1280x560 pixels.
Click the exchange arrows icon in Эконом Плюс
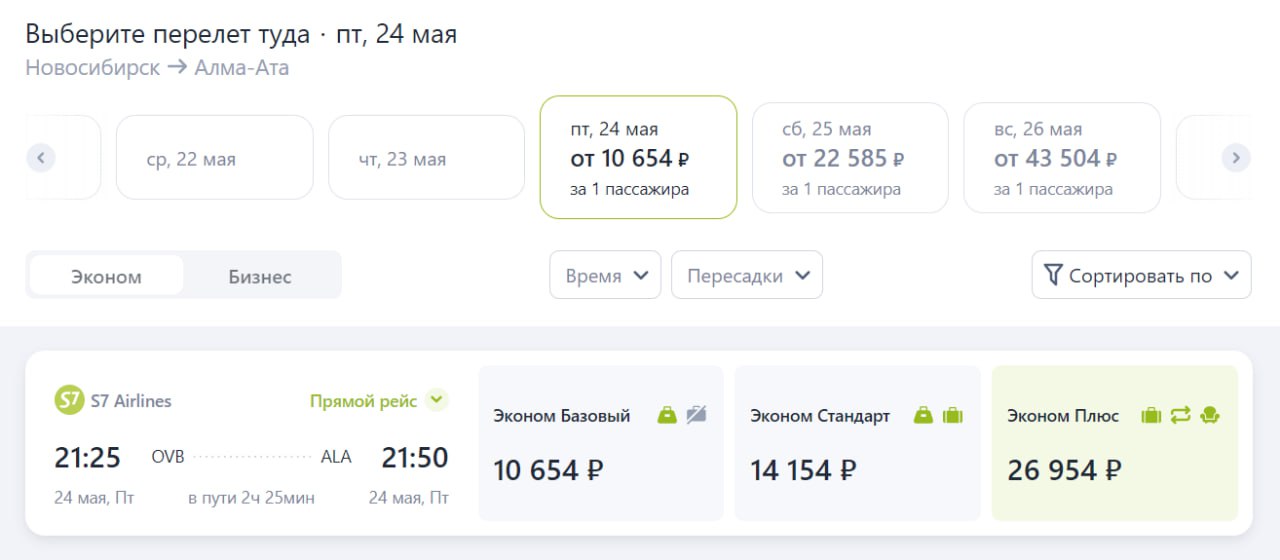1180,415
